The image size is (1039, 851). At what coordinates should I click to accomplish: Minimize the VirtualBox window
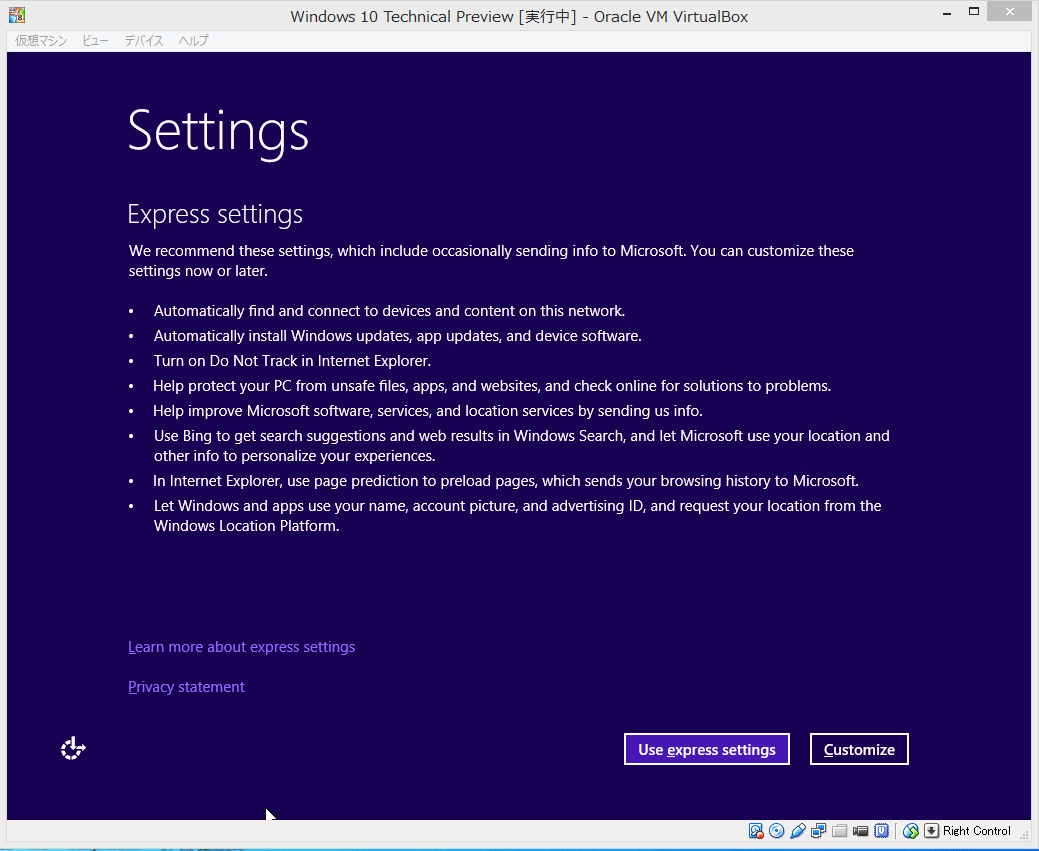[947, 13]
